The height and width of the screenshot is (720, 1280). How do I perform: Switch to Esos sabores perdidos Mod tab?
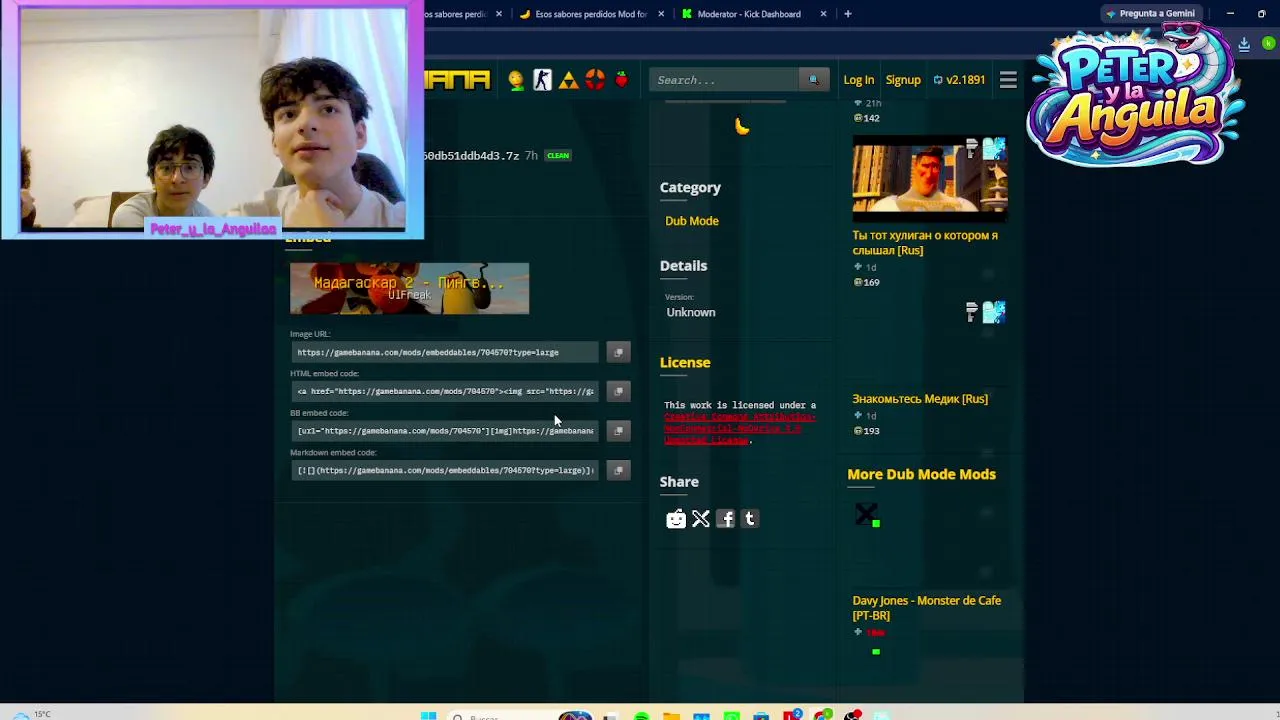tap(590, 14)
